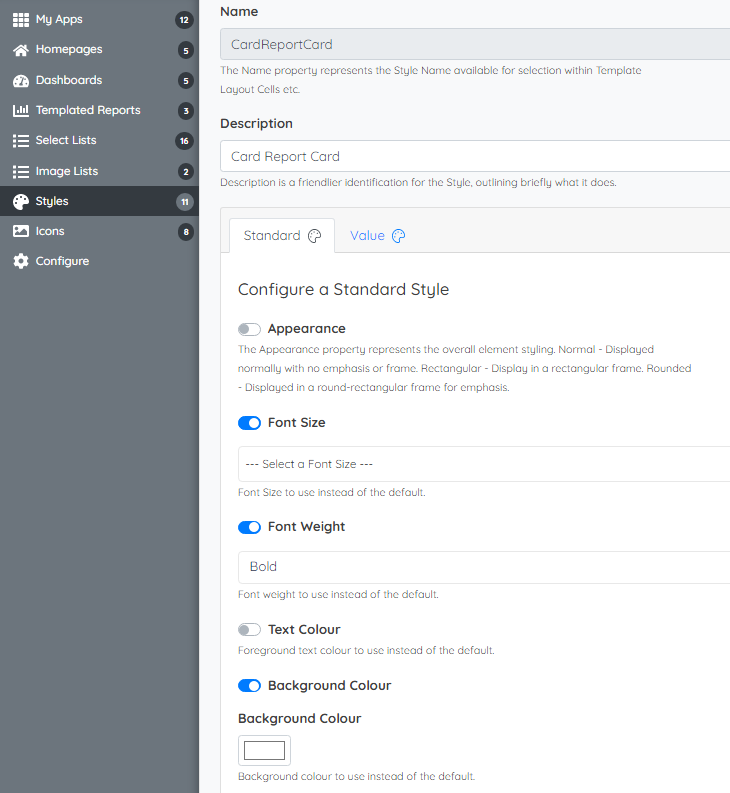Select Styles in the sidebar

tap(99, 201)
